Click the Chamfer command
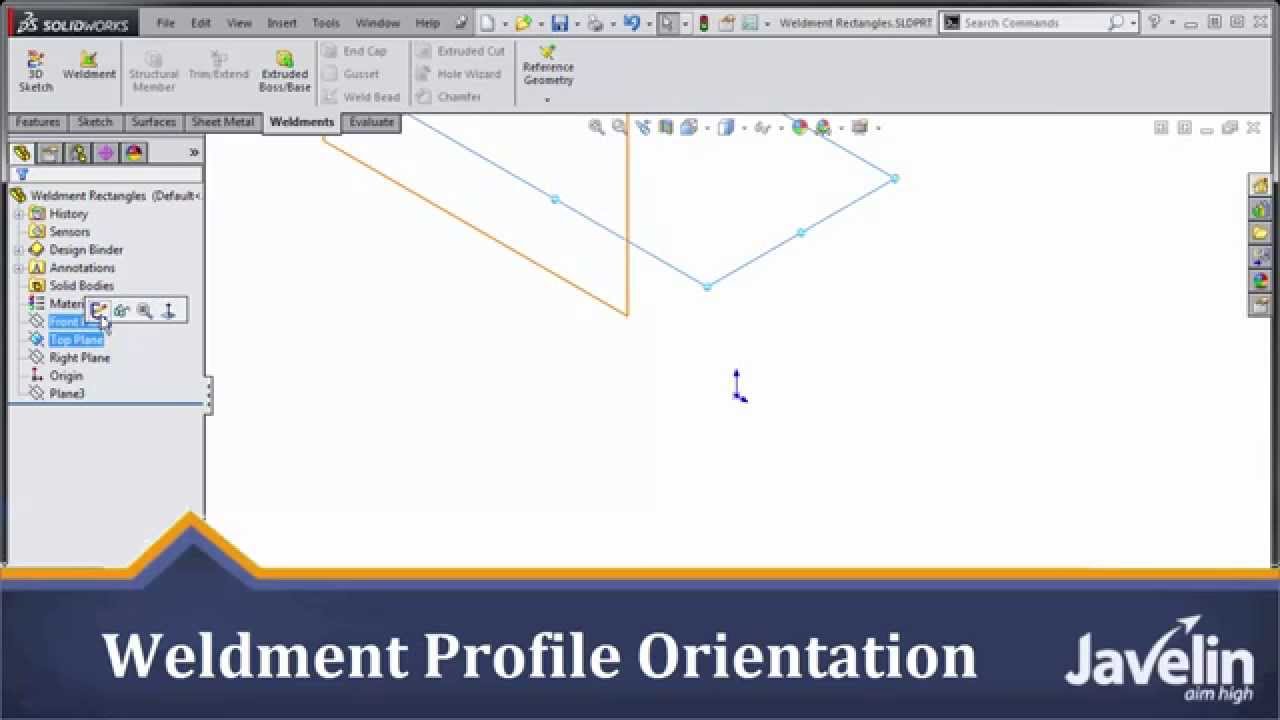Viewport: 1280px width, 720px height. tap(449, 97)
